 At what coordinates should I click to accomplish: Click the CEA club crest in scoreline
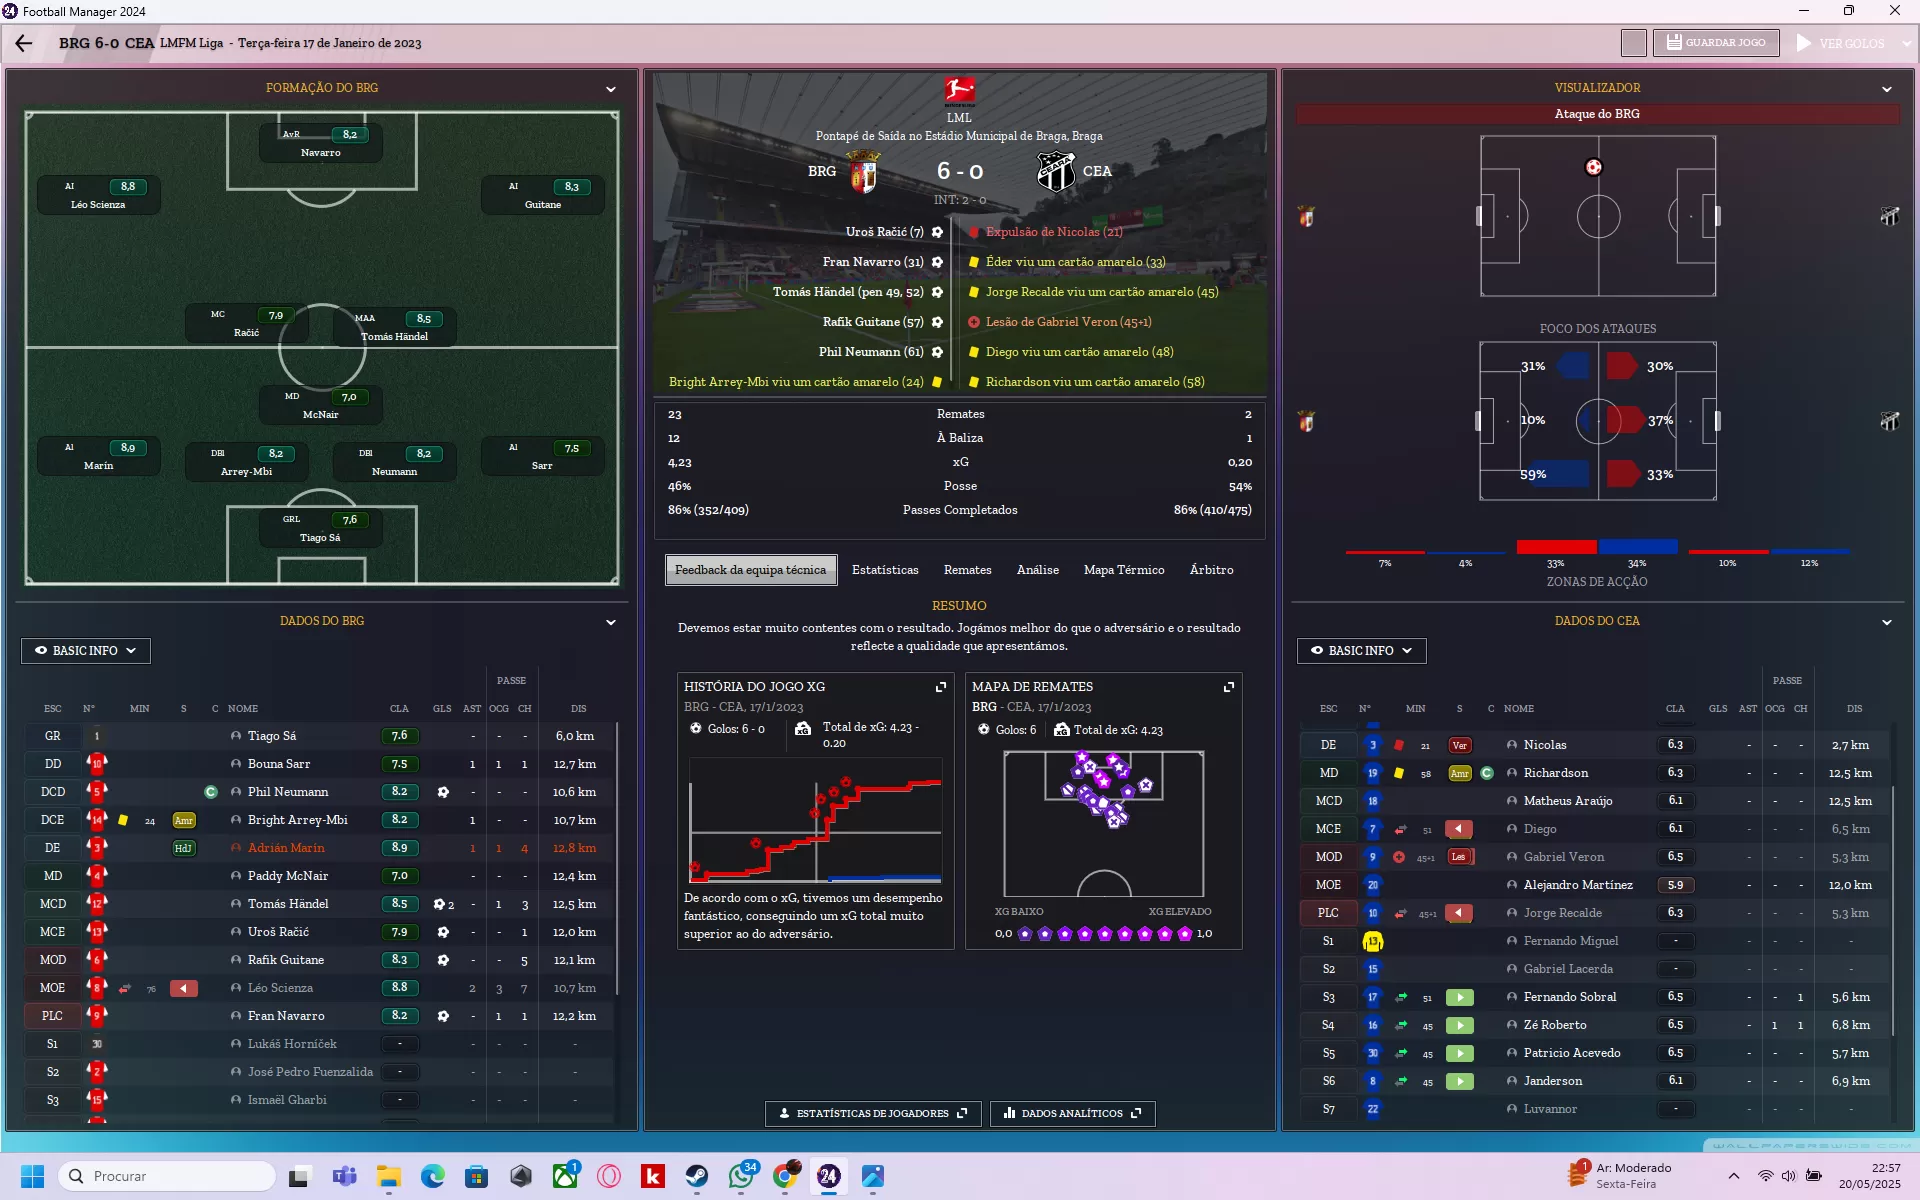(1055, 171)
